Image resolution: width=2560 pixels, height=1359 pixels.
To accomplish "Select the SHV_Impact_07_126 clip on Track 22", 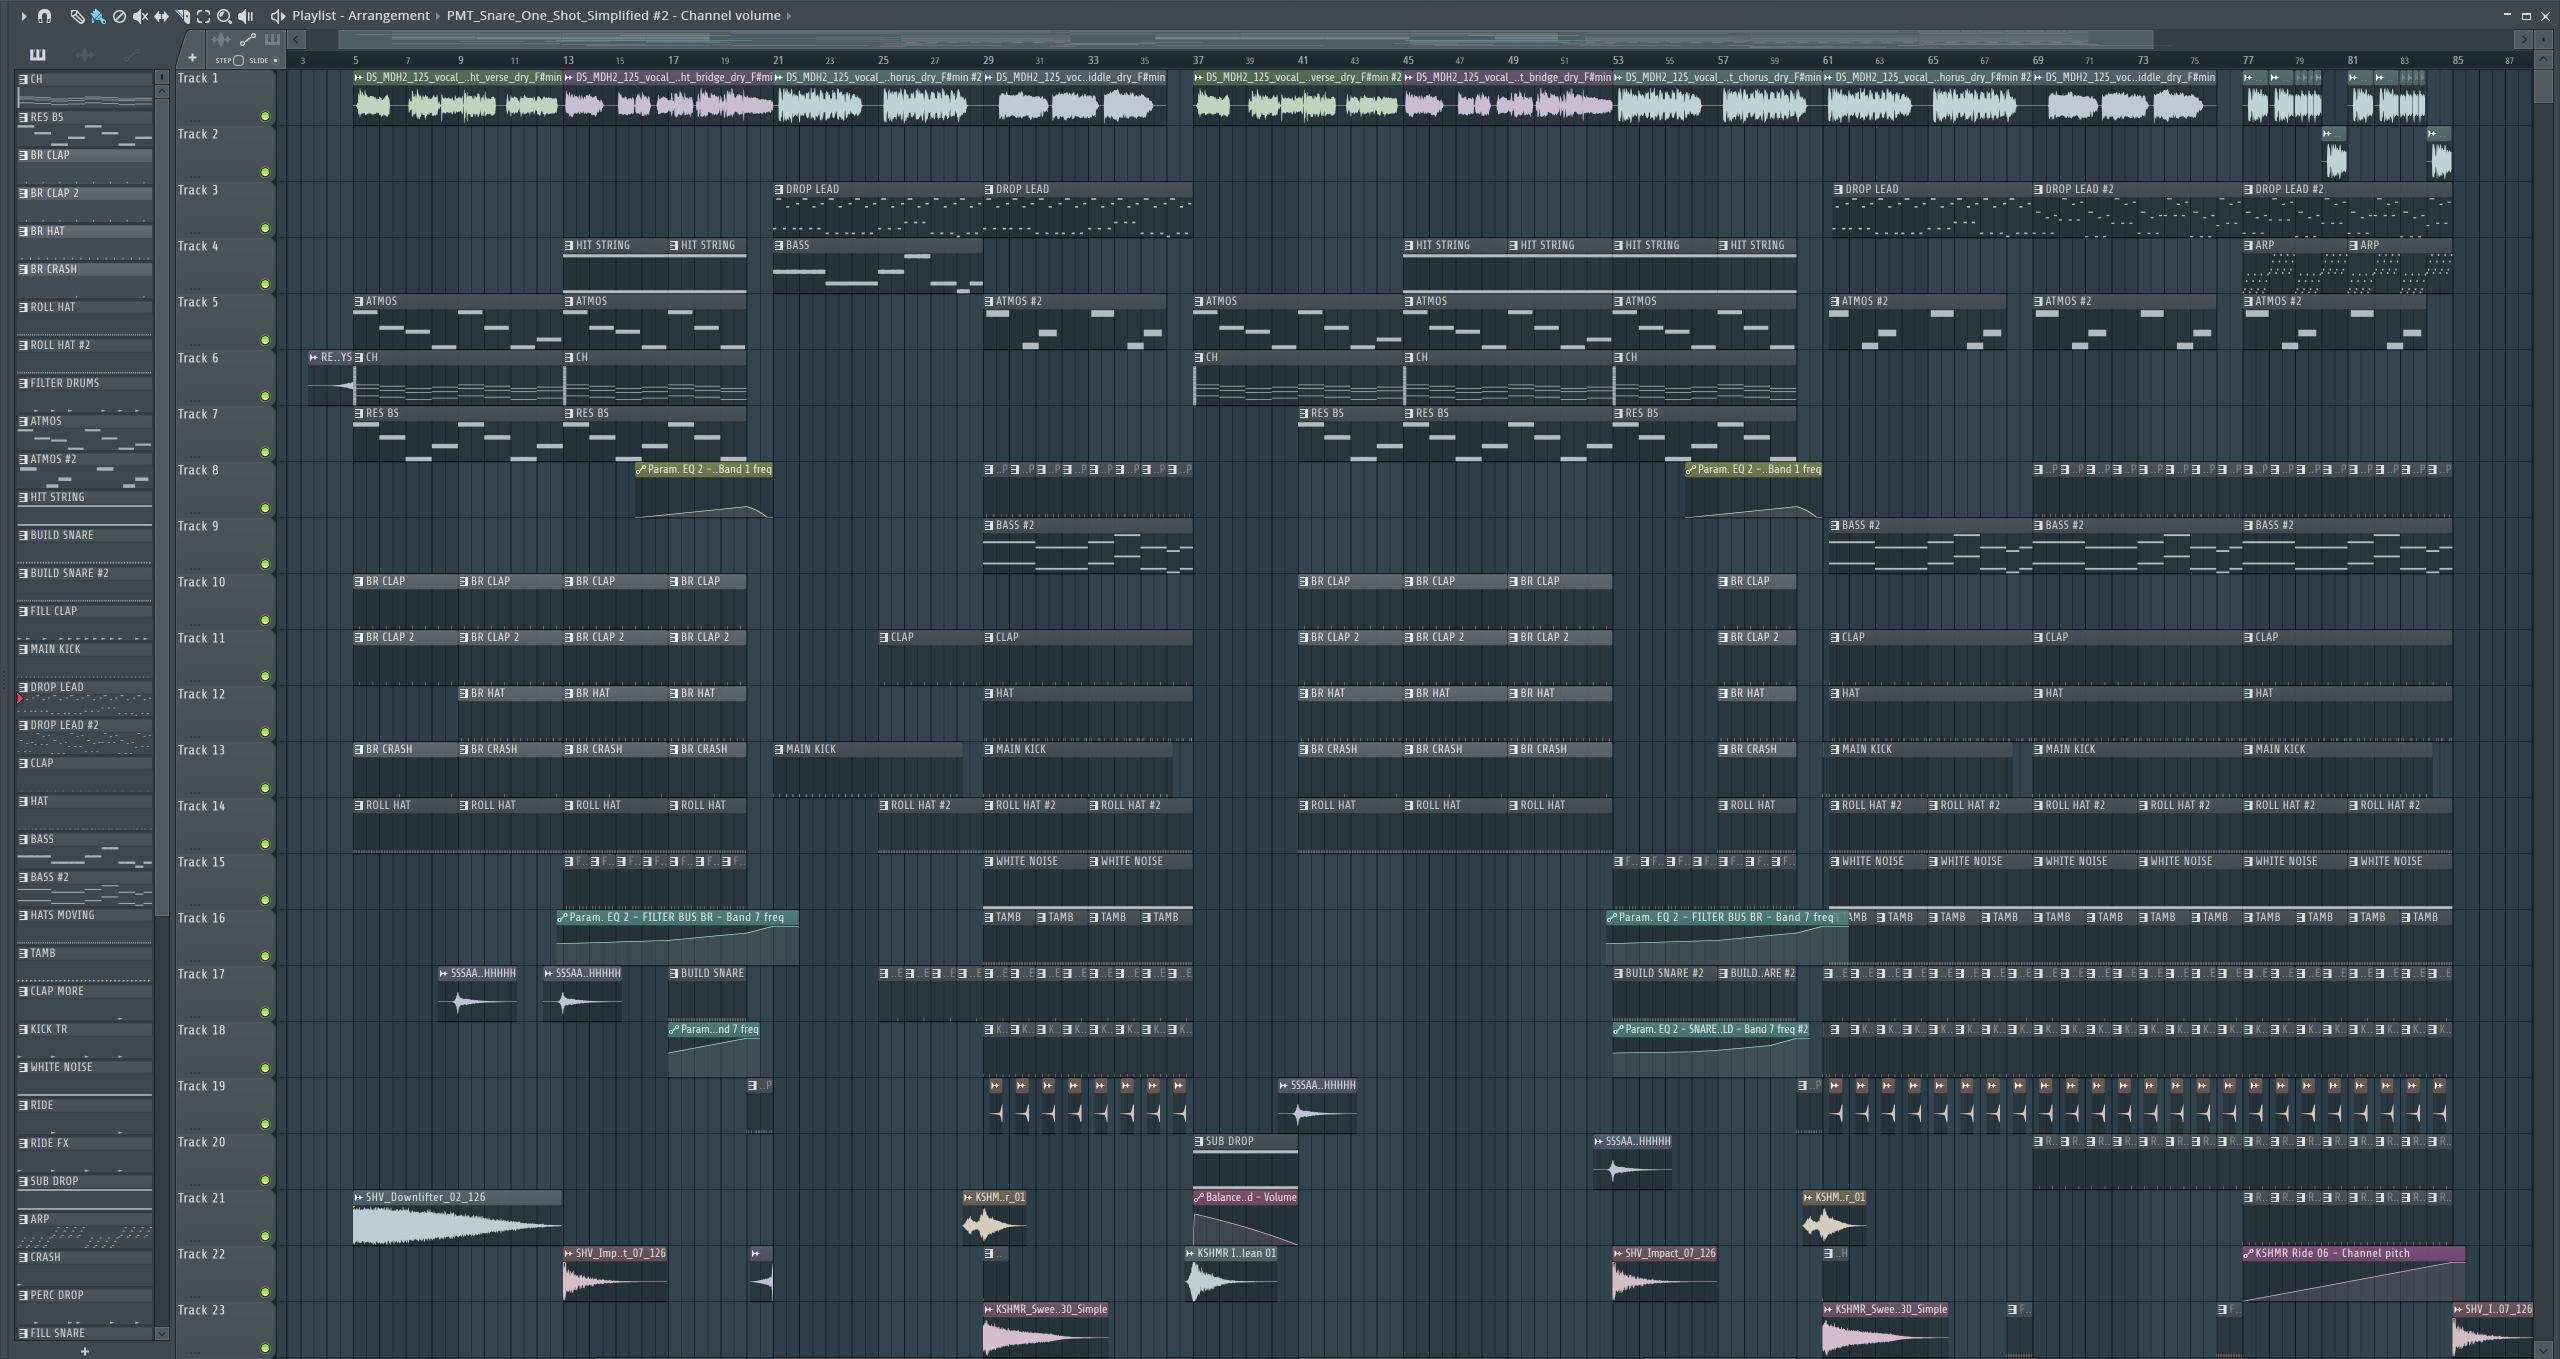I will pyautogui.click(x=1665, y=1274).
